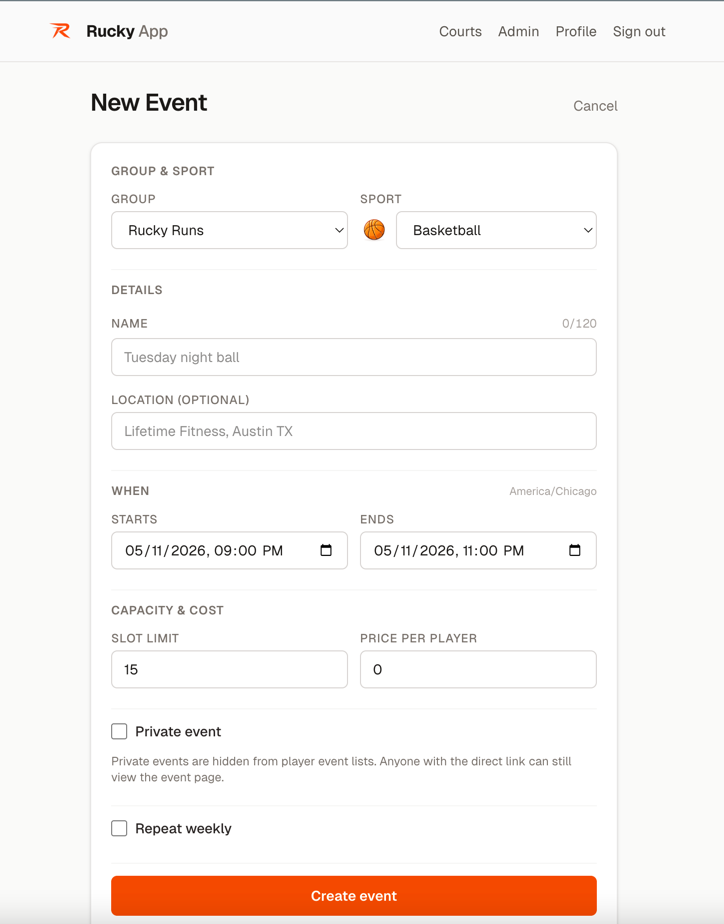Tick the Private event checkbox
The width and height of the screenshot is (724, 924).
(x=119, y=731)
